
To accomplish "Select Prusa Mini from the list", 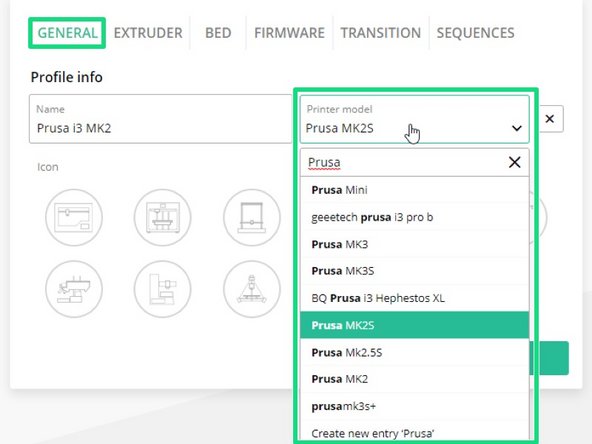I will click(415, 190).
